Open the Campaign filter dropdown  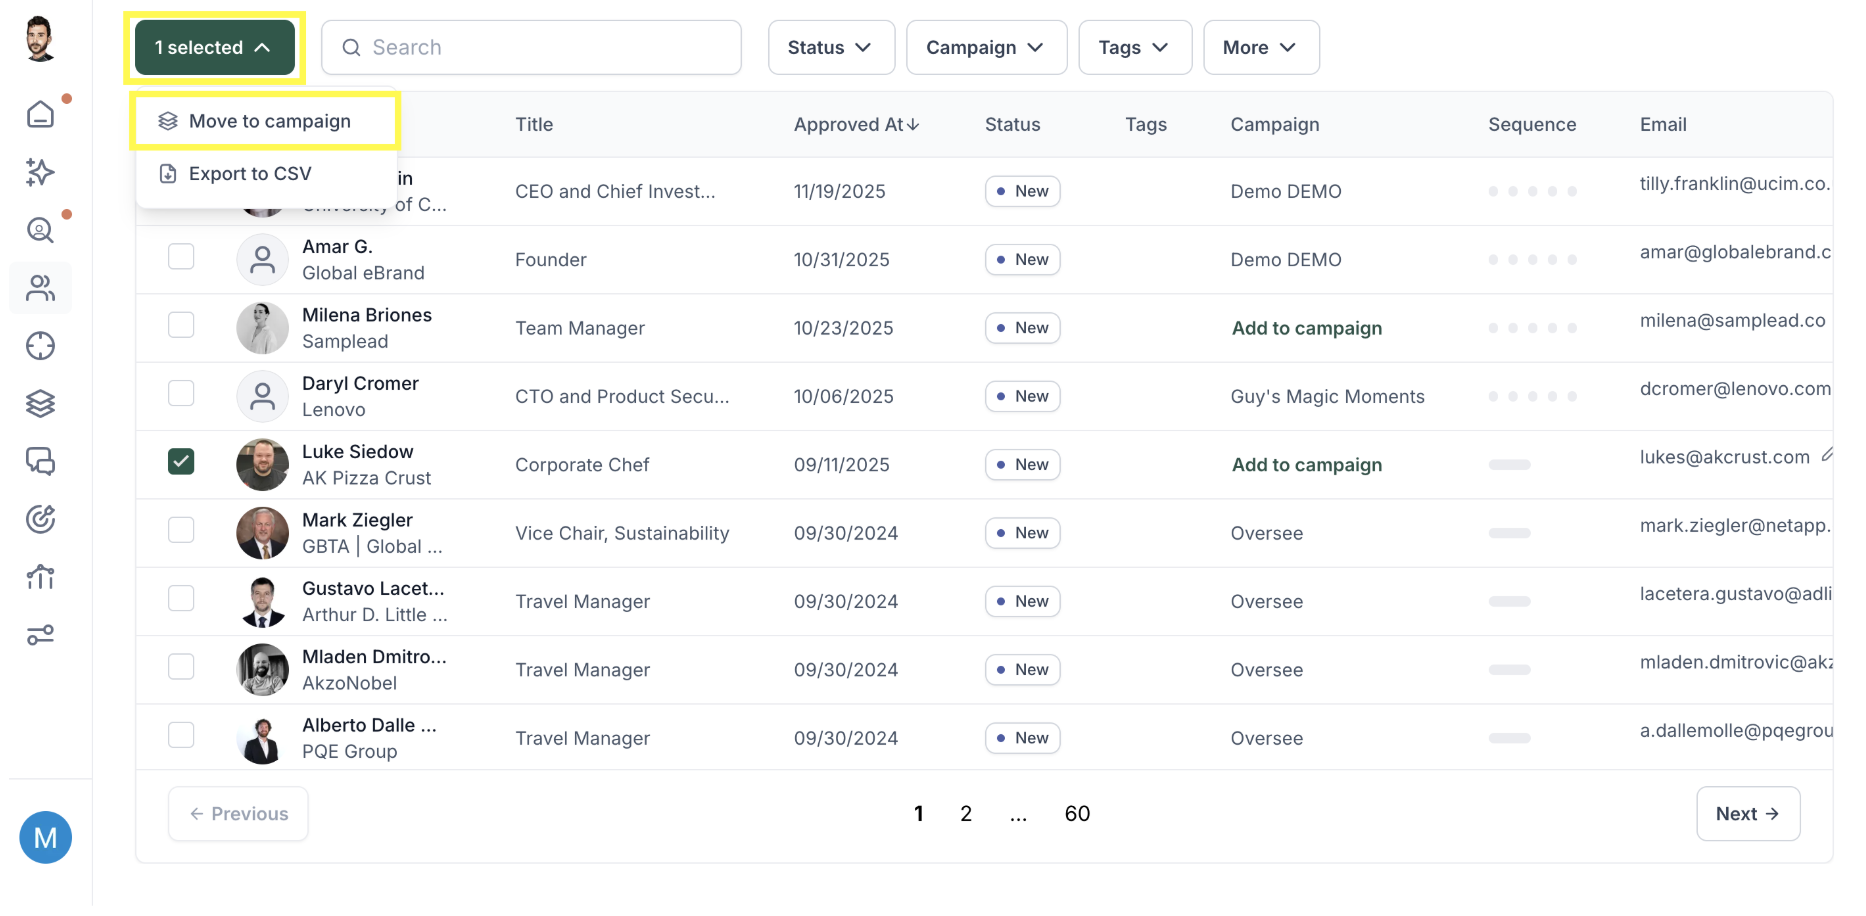point(986,47)
